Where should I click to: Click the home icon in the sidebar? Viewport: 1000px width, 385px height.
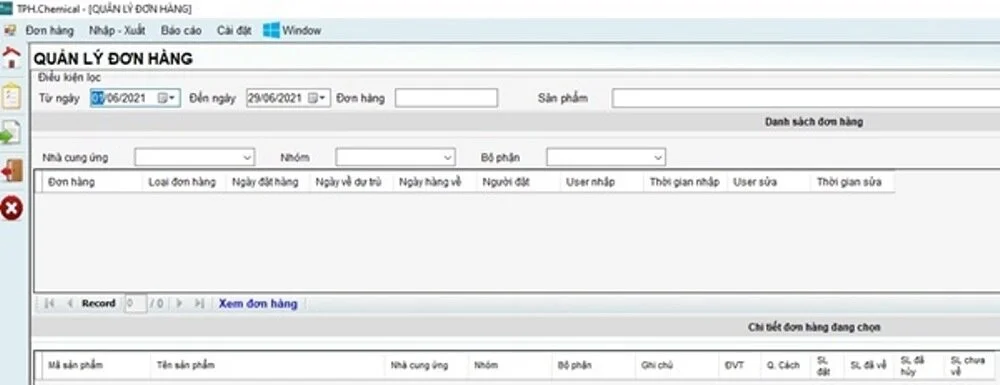pos(11,58)
